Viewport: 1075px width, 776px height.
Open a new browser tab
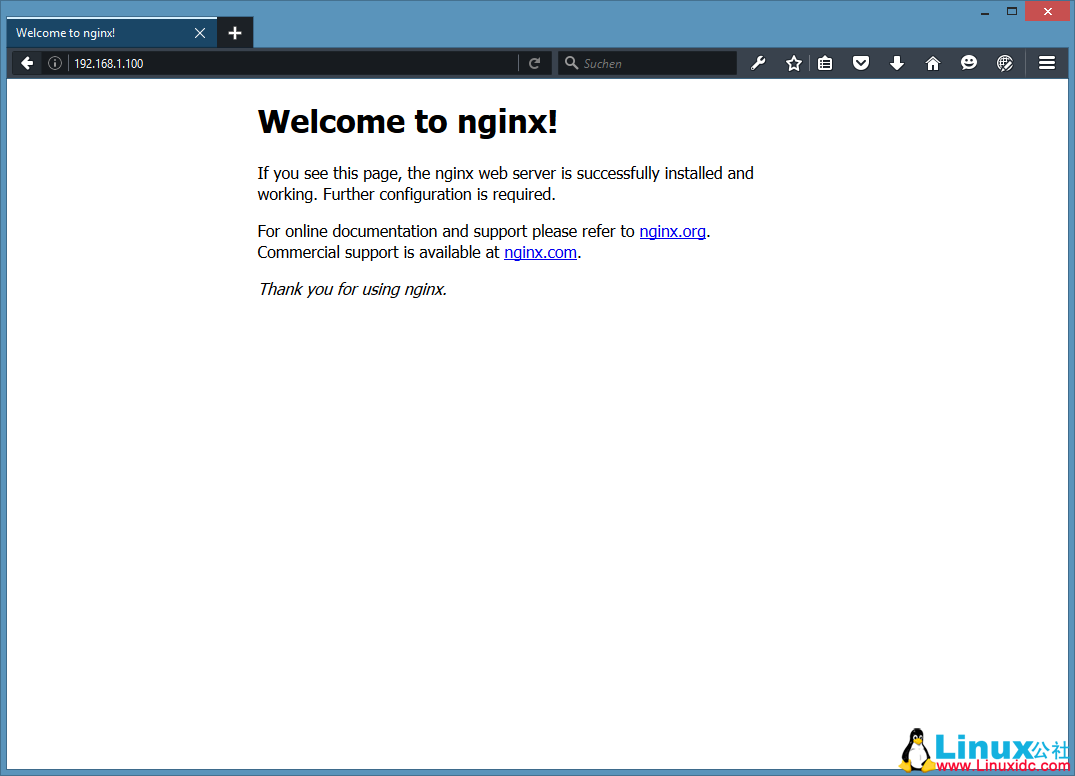click(x=235, y=32)
